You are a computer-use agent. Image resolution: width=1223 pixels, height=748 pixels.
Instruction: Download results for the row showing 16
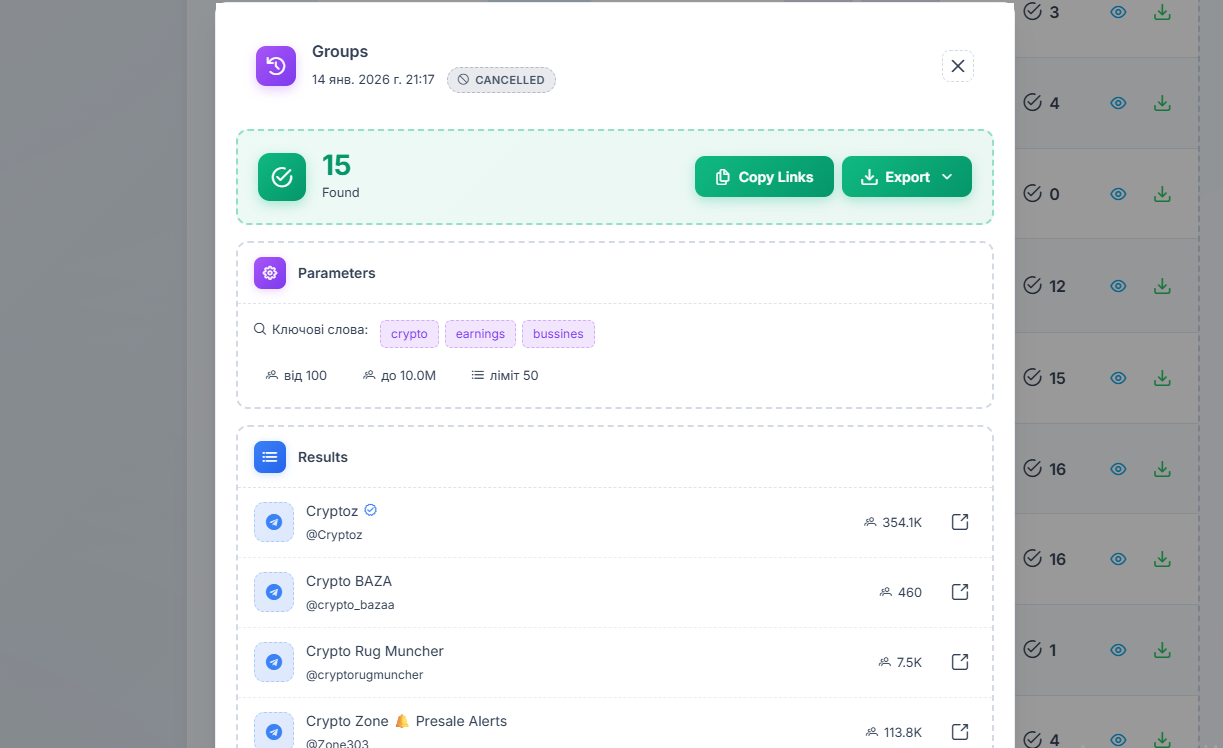(x=1161, y=468)
